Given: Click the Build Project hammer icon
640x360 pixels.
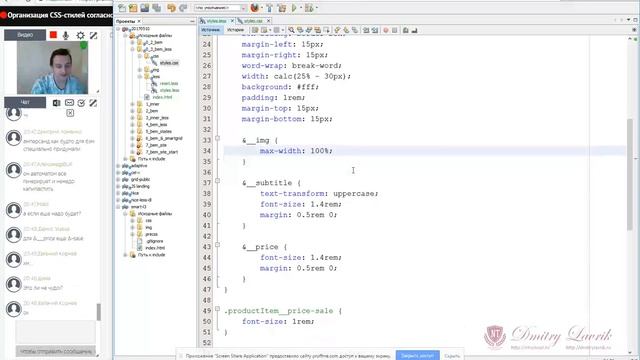Looking at the screenshot, I should (269, 8).
